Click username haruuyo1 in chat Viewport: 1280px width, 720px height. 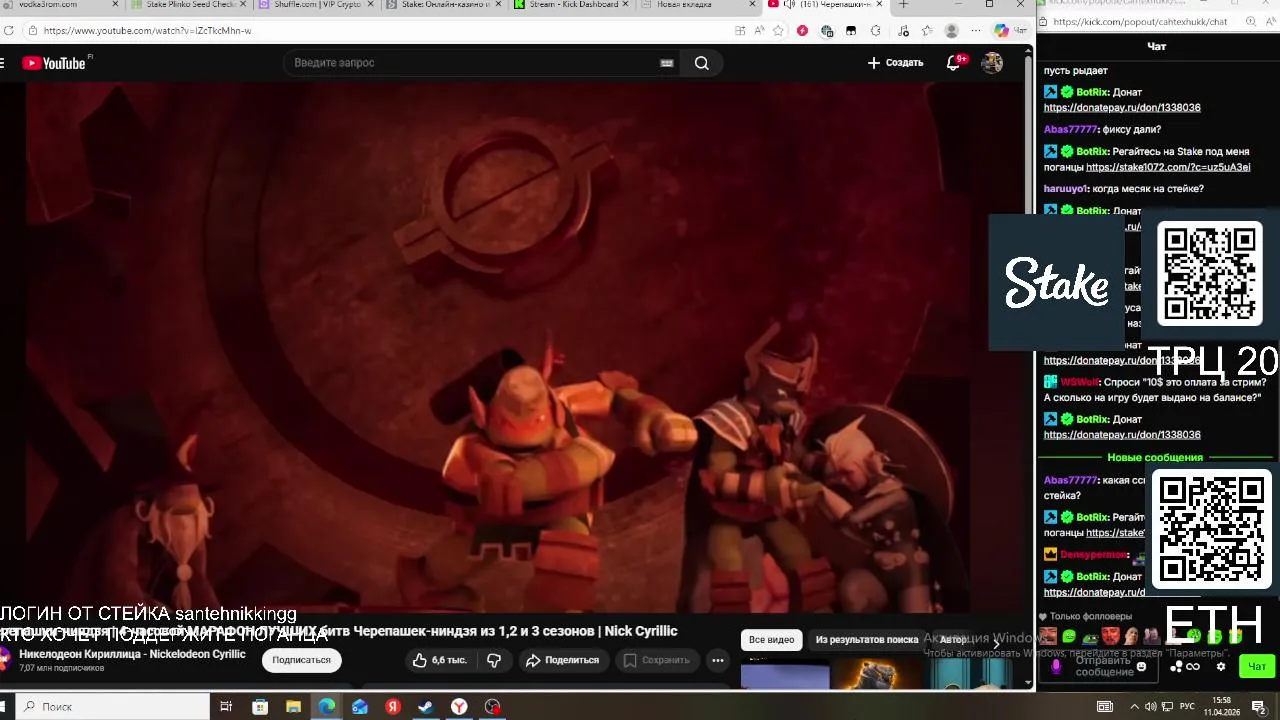pyautogui.click(x=1066, y=189)
